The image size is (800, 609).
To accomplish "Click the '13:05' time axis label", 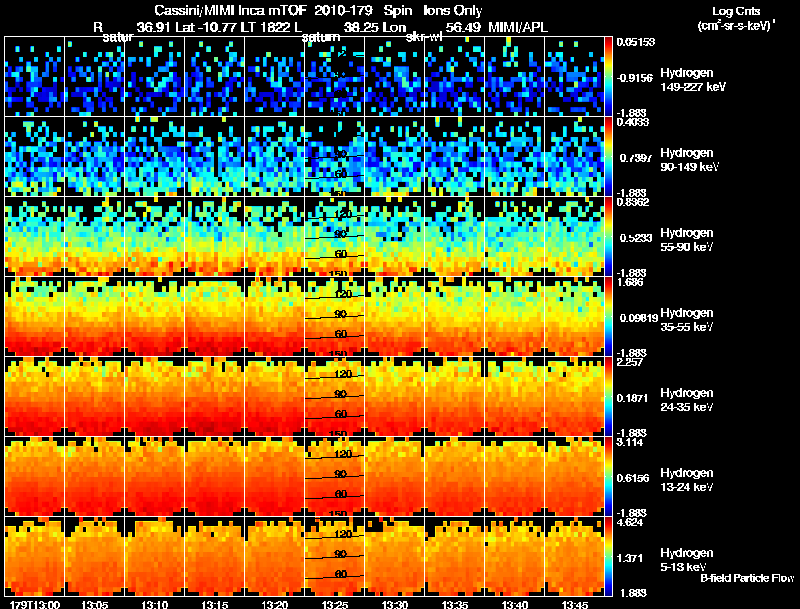I will click(94, 605).
